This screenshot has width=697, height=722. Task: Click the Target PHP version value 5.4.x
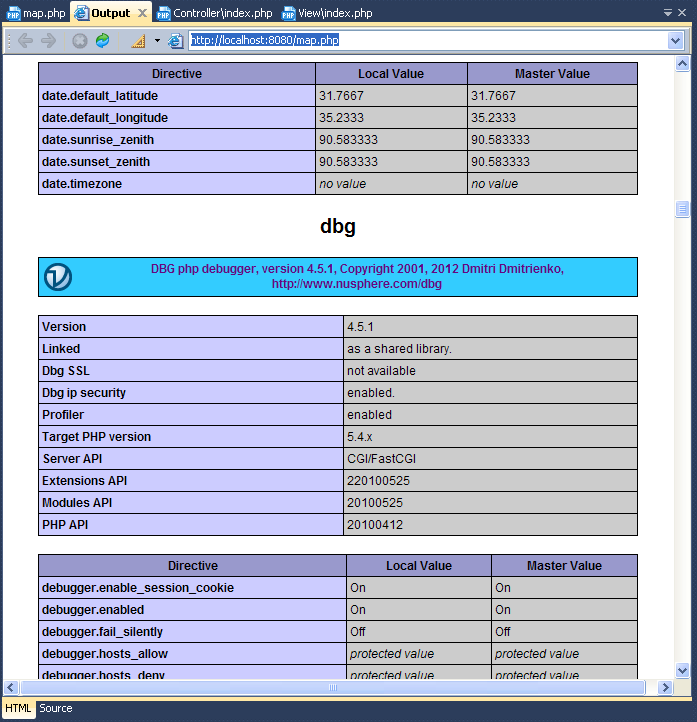pos(360,437)
